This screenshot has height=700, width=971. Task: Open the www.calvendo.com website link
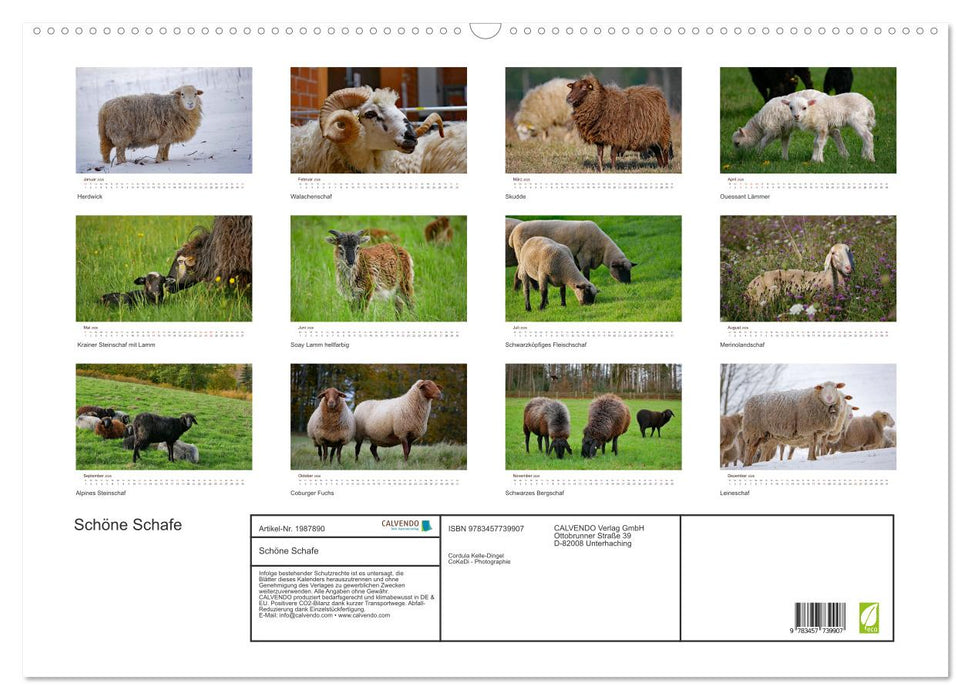click(363, 616)
